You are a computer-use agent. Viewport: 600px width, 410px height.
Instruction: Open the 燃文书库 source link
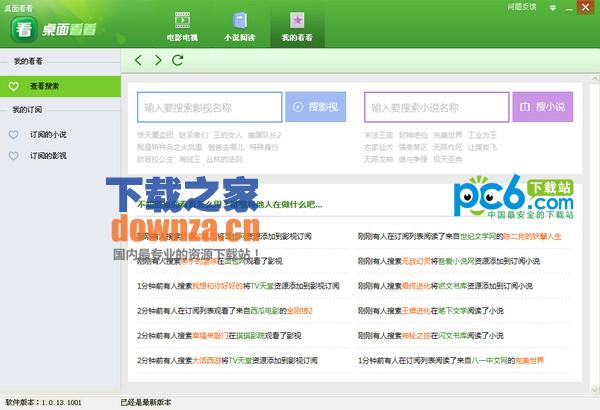point(453,286)
